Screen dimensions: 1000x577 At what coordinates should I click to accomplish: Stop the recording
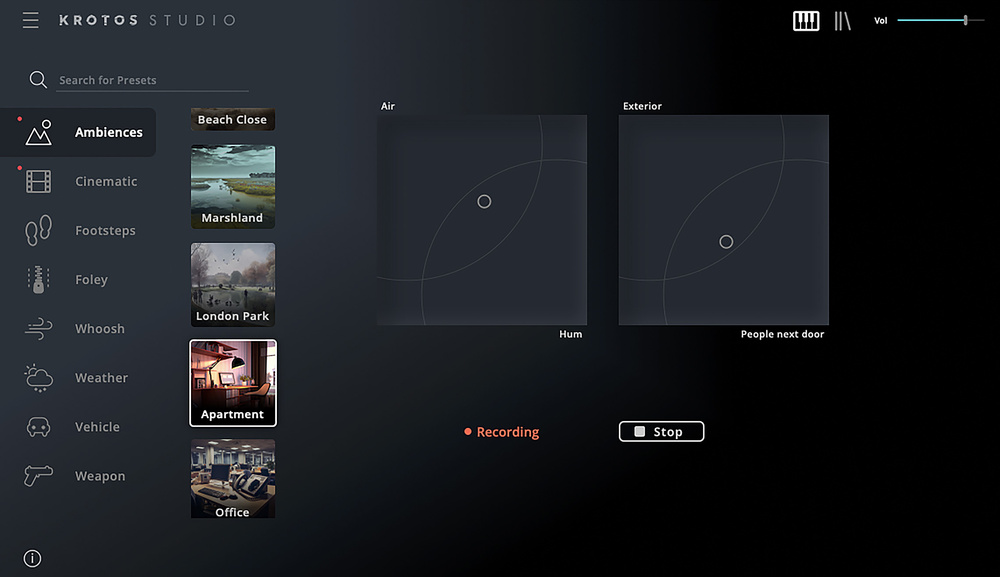(x=661, y=432)
